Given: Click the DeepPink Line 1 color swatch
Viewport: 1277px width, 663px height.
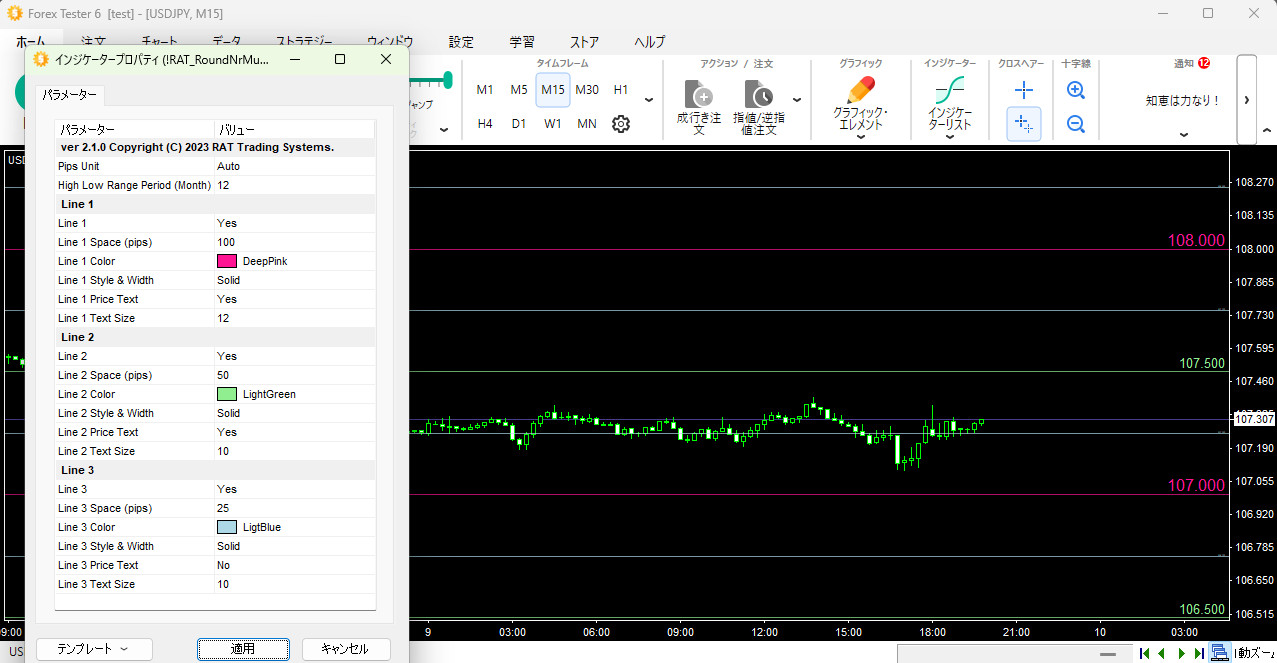Looking at the screenshot, I should (x=227, y=261).
